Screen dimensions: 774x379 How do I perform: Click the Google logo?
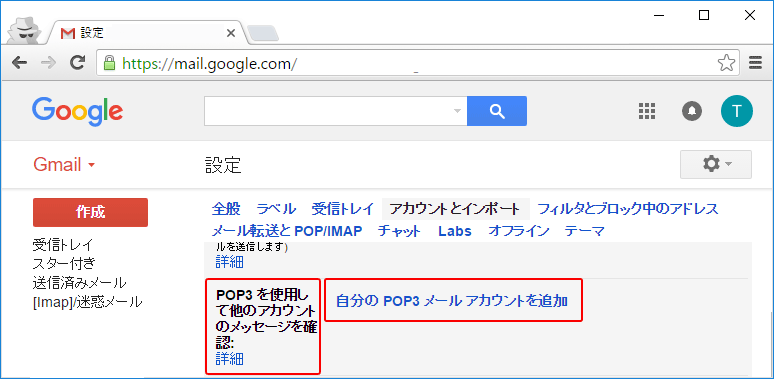(x=77, y=113)
